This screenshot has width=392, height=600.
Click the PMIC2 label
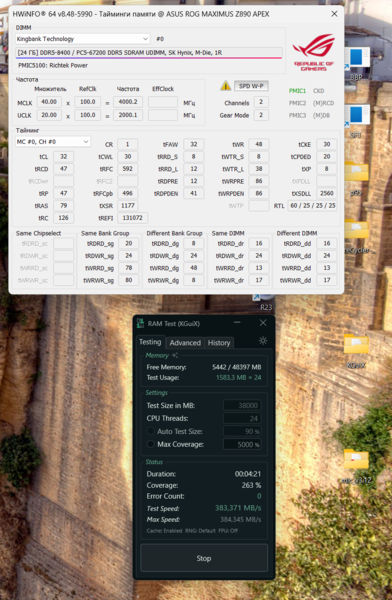point(297,103)
